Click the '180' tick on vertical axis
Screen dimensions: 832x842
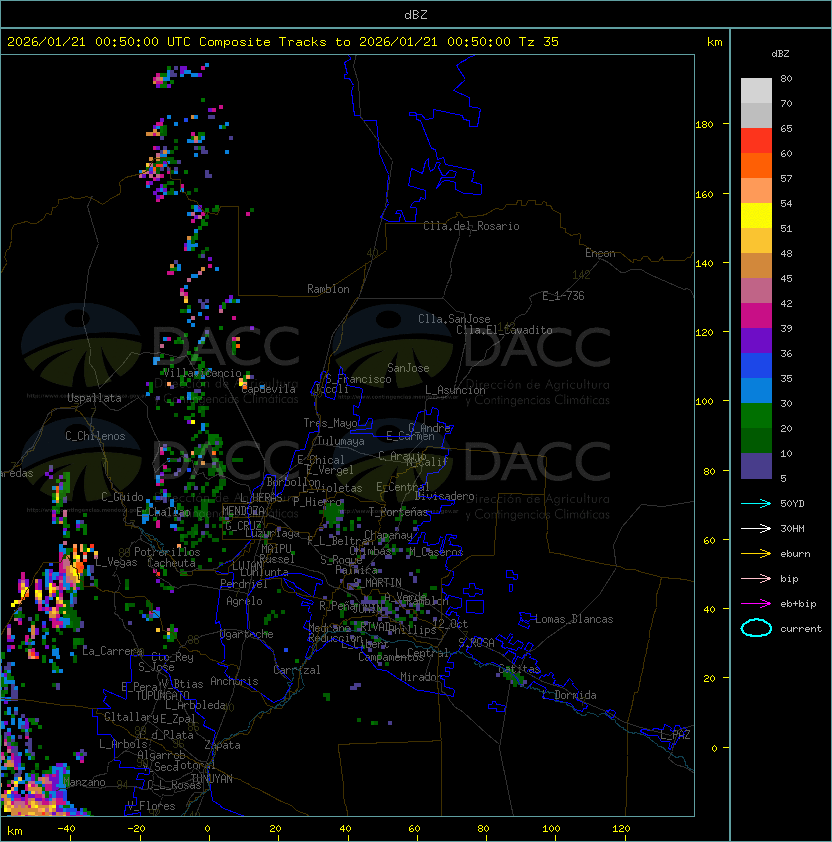(x=704, y=125)
